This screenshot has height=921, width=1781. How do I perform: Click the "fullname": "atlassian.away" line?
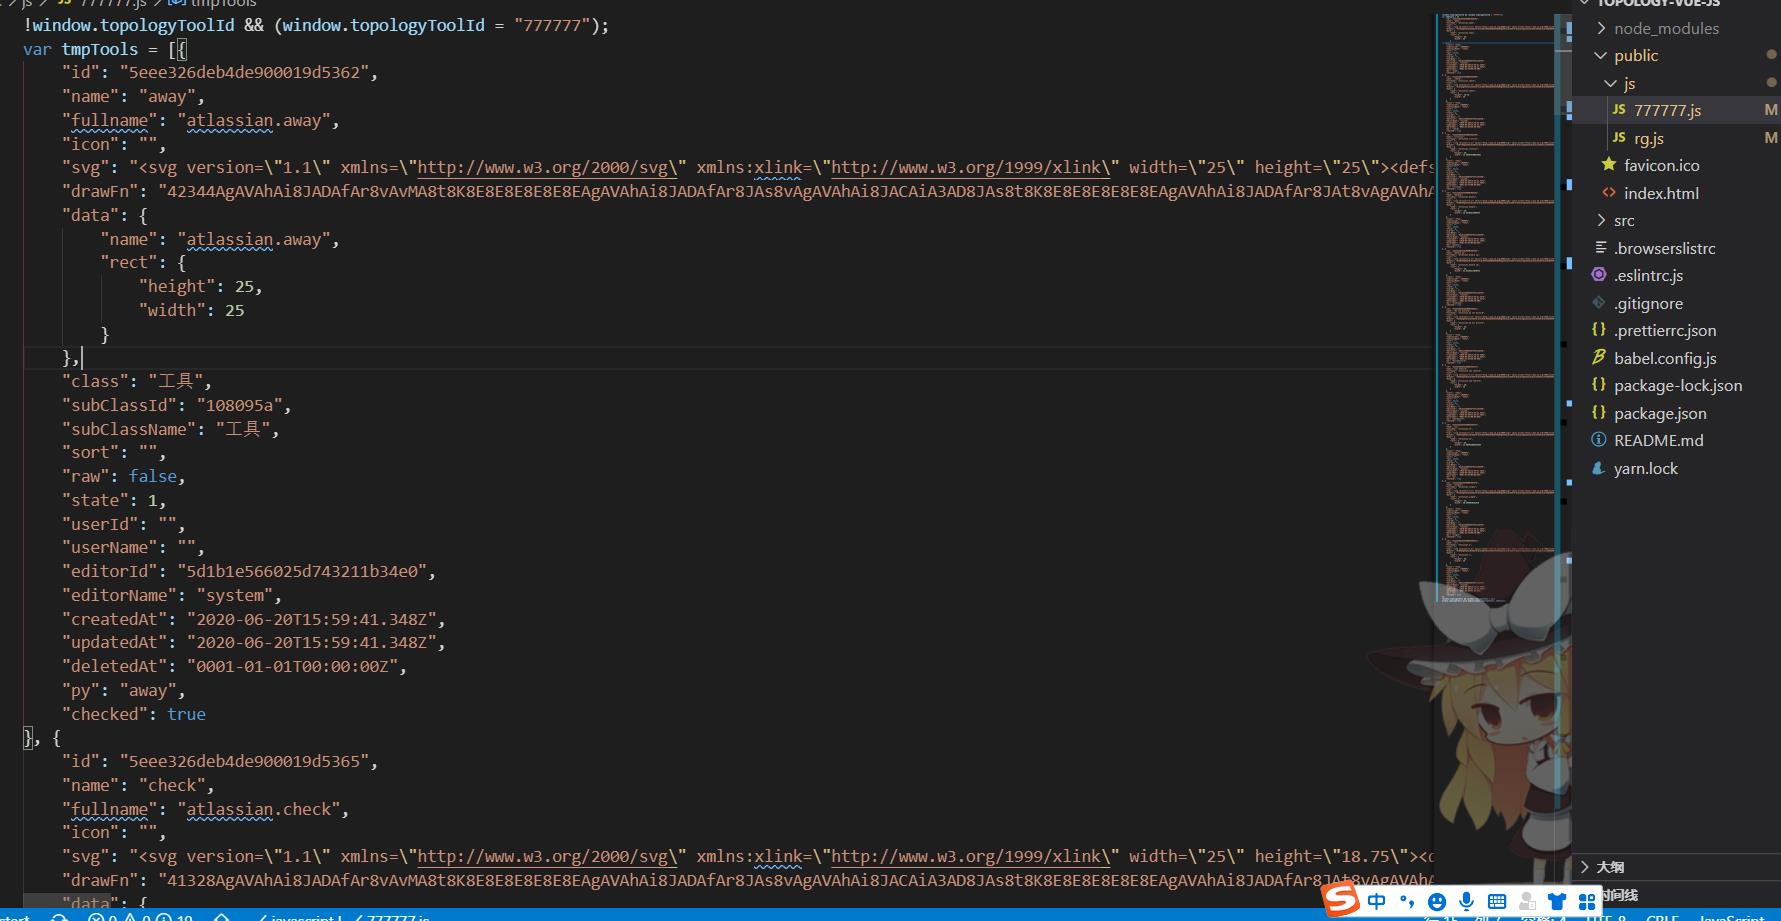201,121
